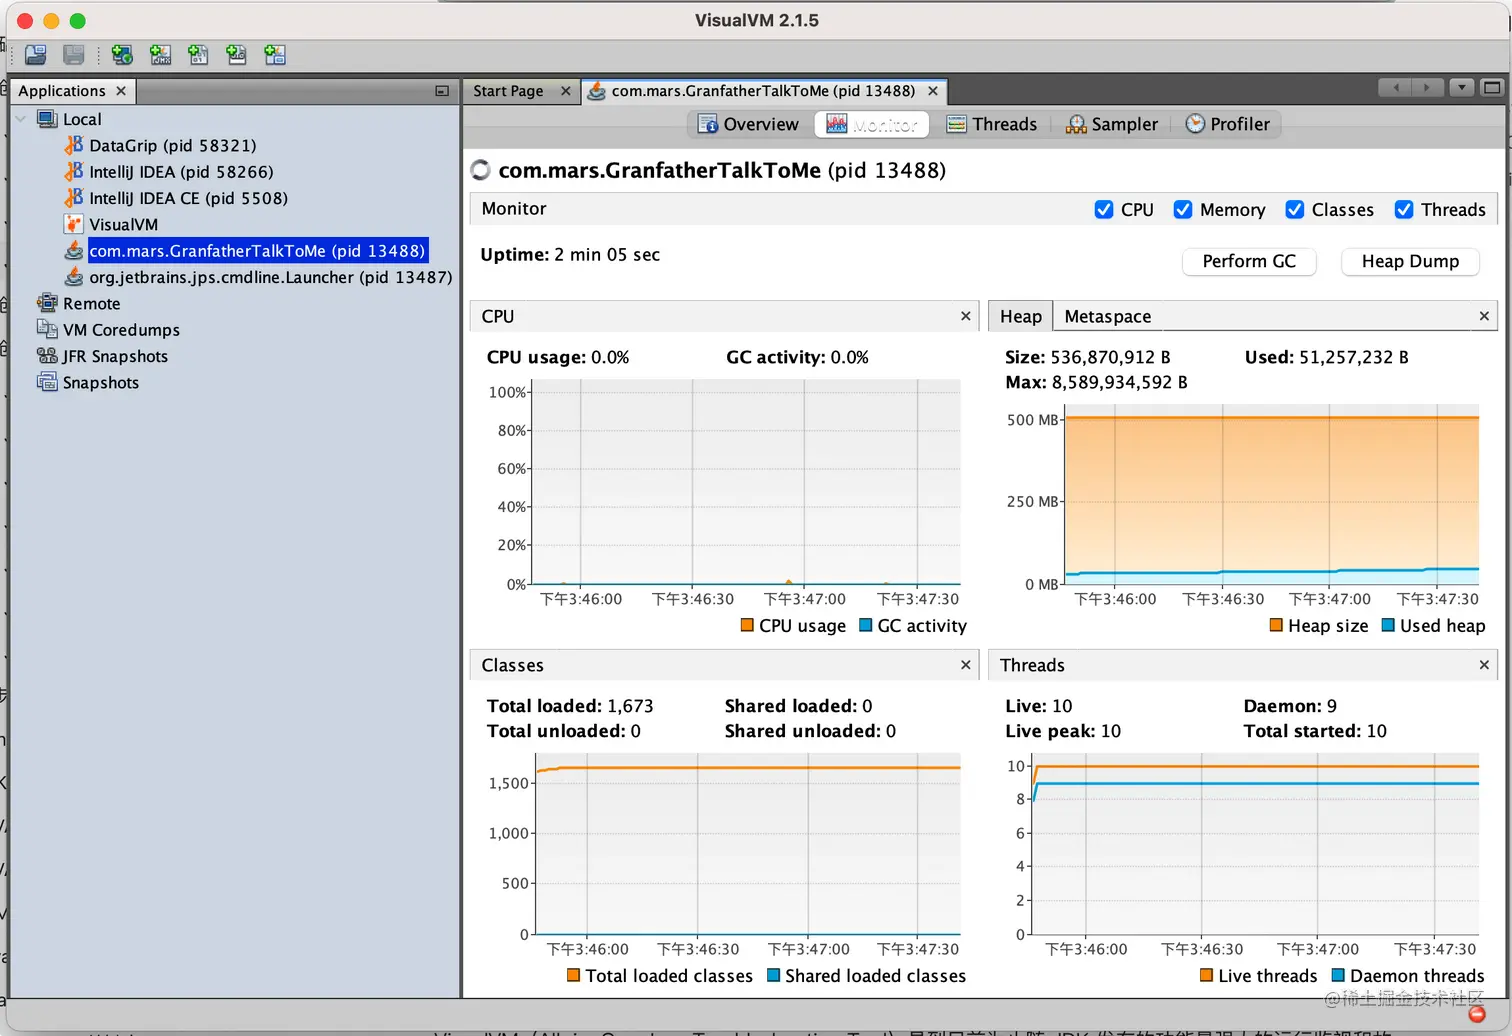The width and height of the screenshot is (1512, 1036).
Task: Click the VM Coredumps icon
Action: [x=47, y=329]
